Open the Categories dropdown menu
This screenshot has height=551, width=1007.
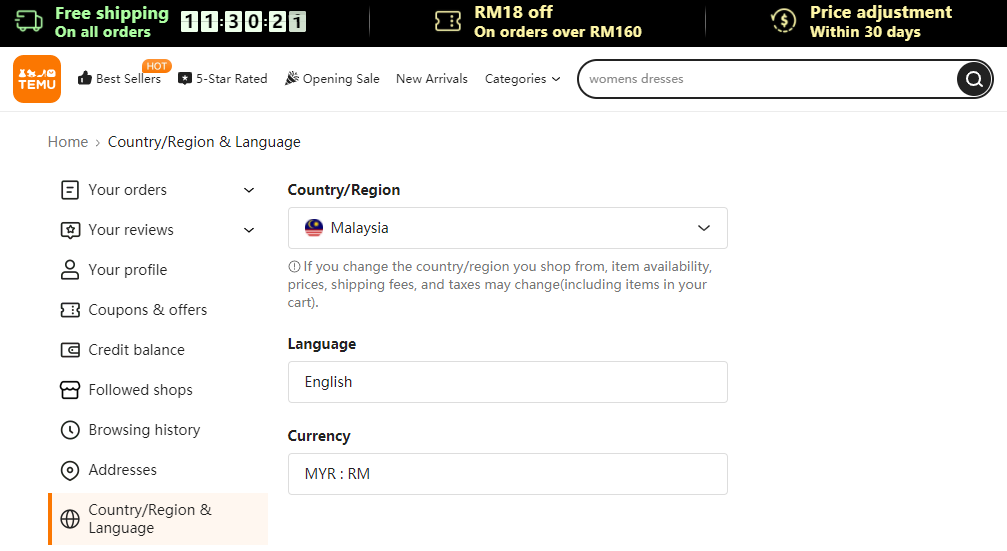(x=522, y=79)
